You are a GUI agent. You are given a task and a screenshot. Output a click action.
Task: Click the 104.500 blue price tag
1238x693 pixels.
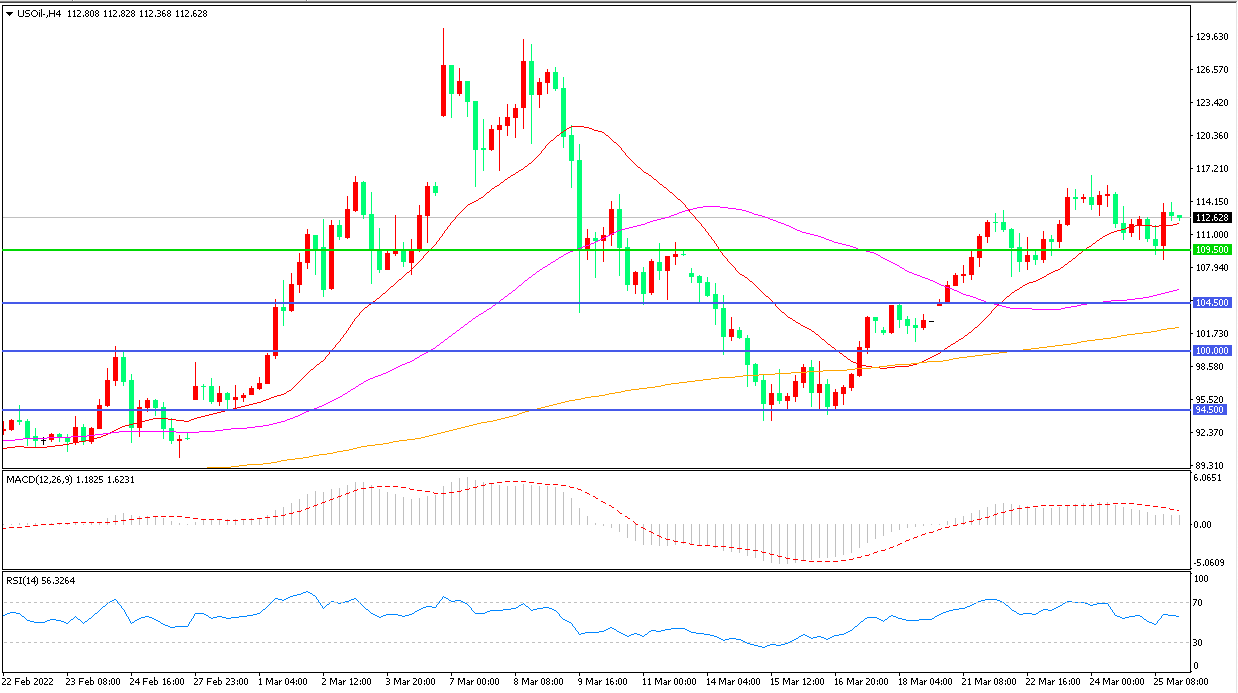tap(1212, 303)
